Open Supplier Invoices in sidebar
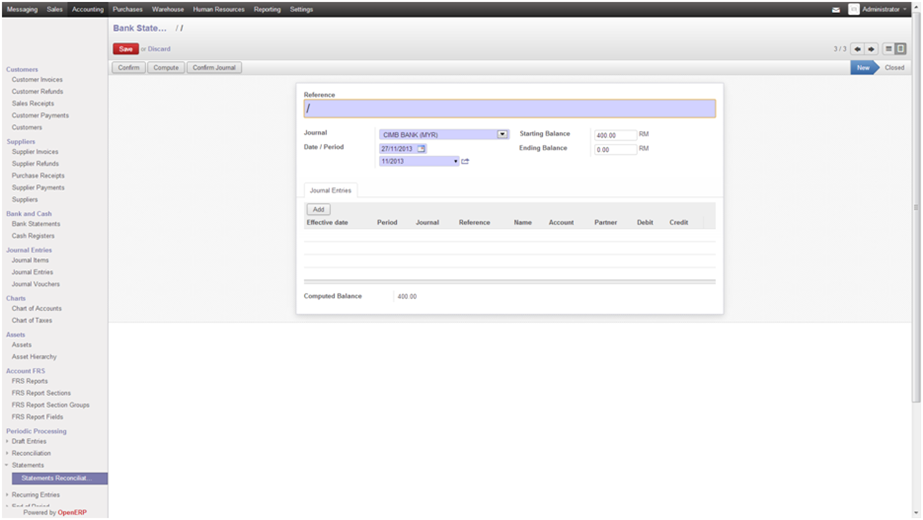Screen dimensions: 923x520 (x=35, y=152)
